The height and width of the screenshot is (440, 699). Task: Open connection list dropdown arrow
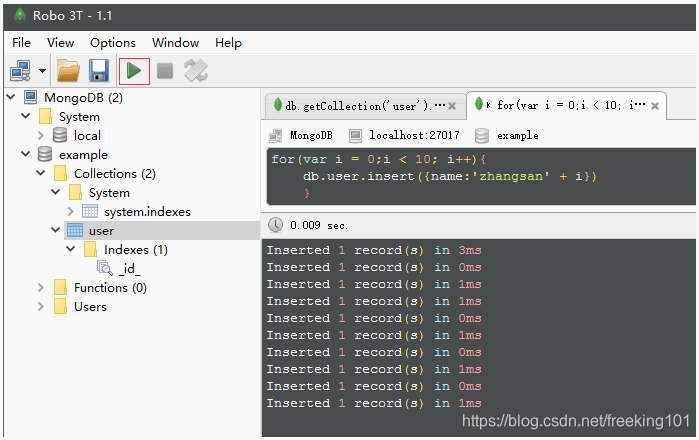42,71
